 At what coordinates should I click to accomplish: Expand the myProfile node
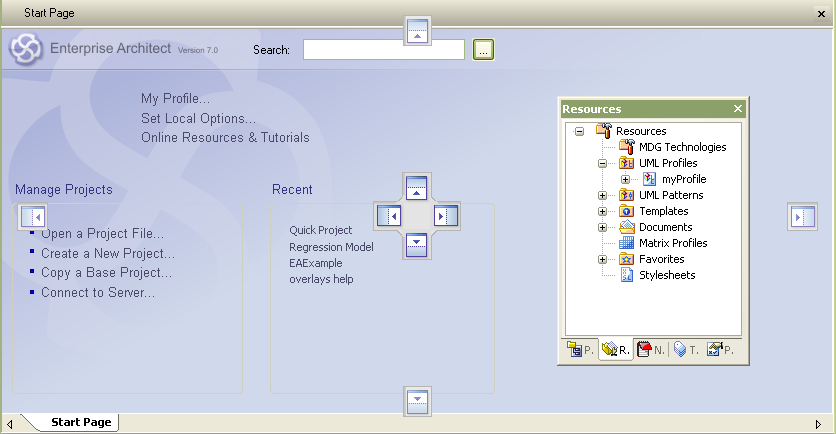click(625, 179)
